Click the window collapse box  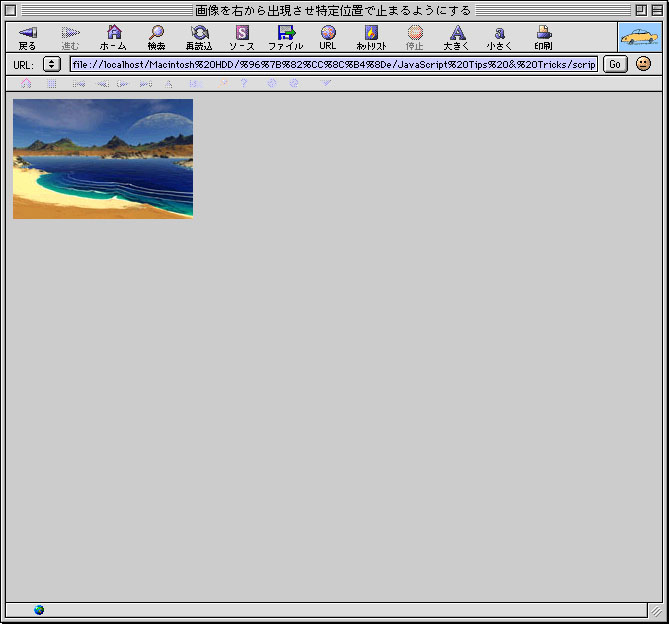click(657, 10)
